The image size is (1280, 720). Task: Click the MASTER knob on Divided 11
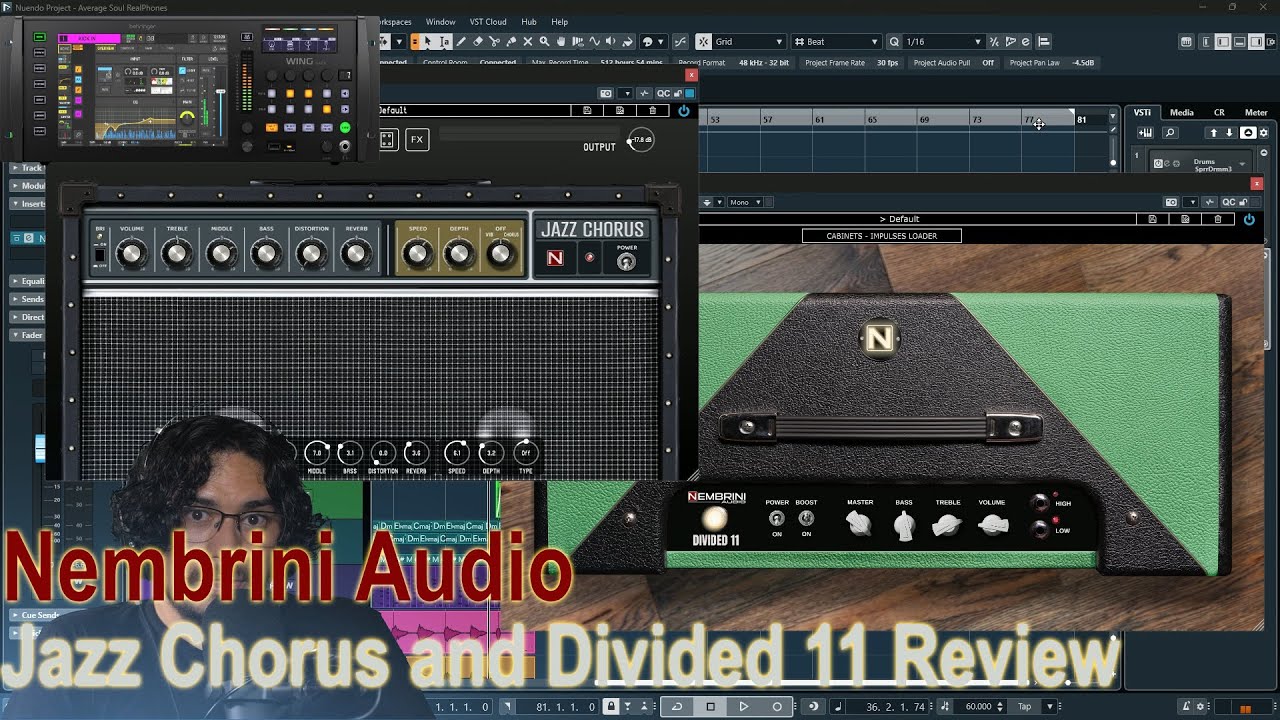click(x=860, y=523)
